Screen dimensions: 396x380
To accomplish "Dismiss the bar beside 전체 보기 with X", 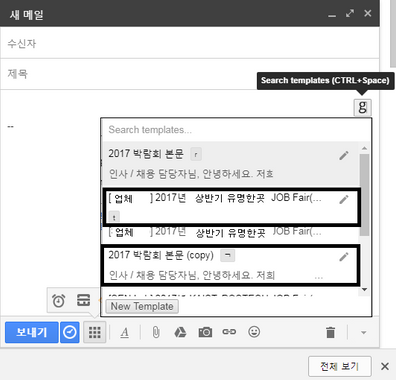I will [x=385, y=366].
